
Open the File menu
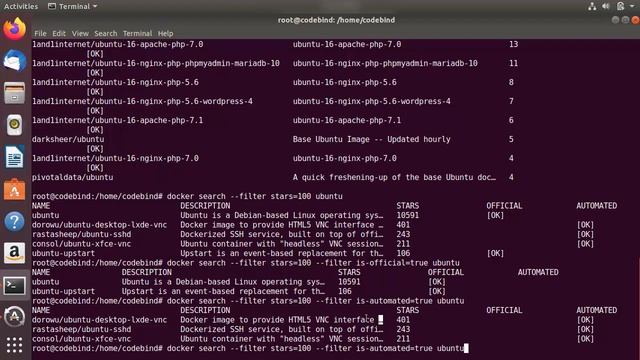40,33
